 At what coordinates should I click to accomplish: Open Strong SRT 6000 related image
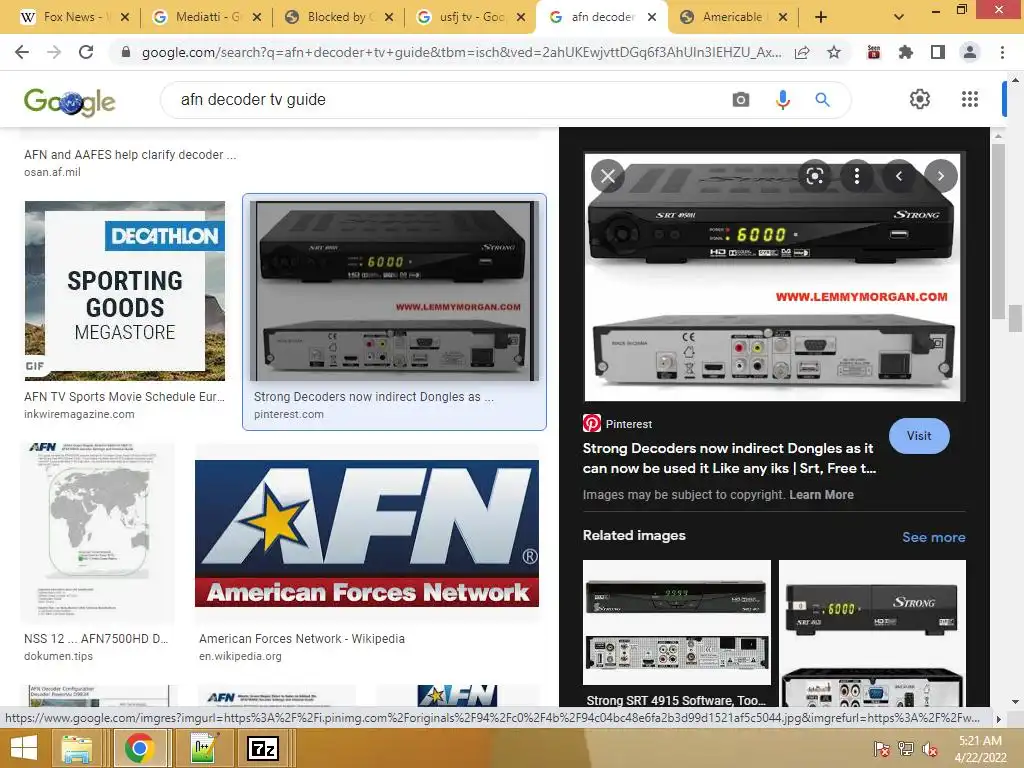872,632
